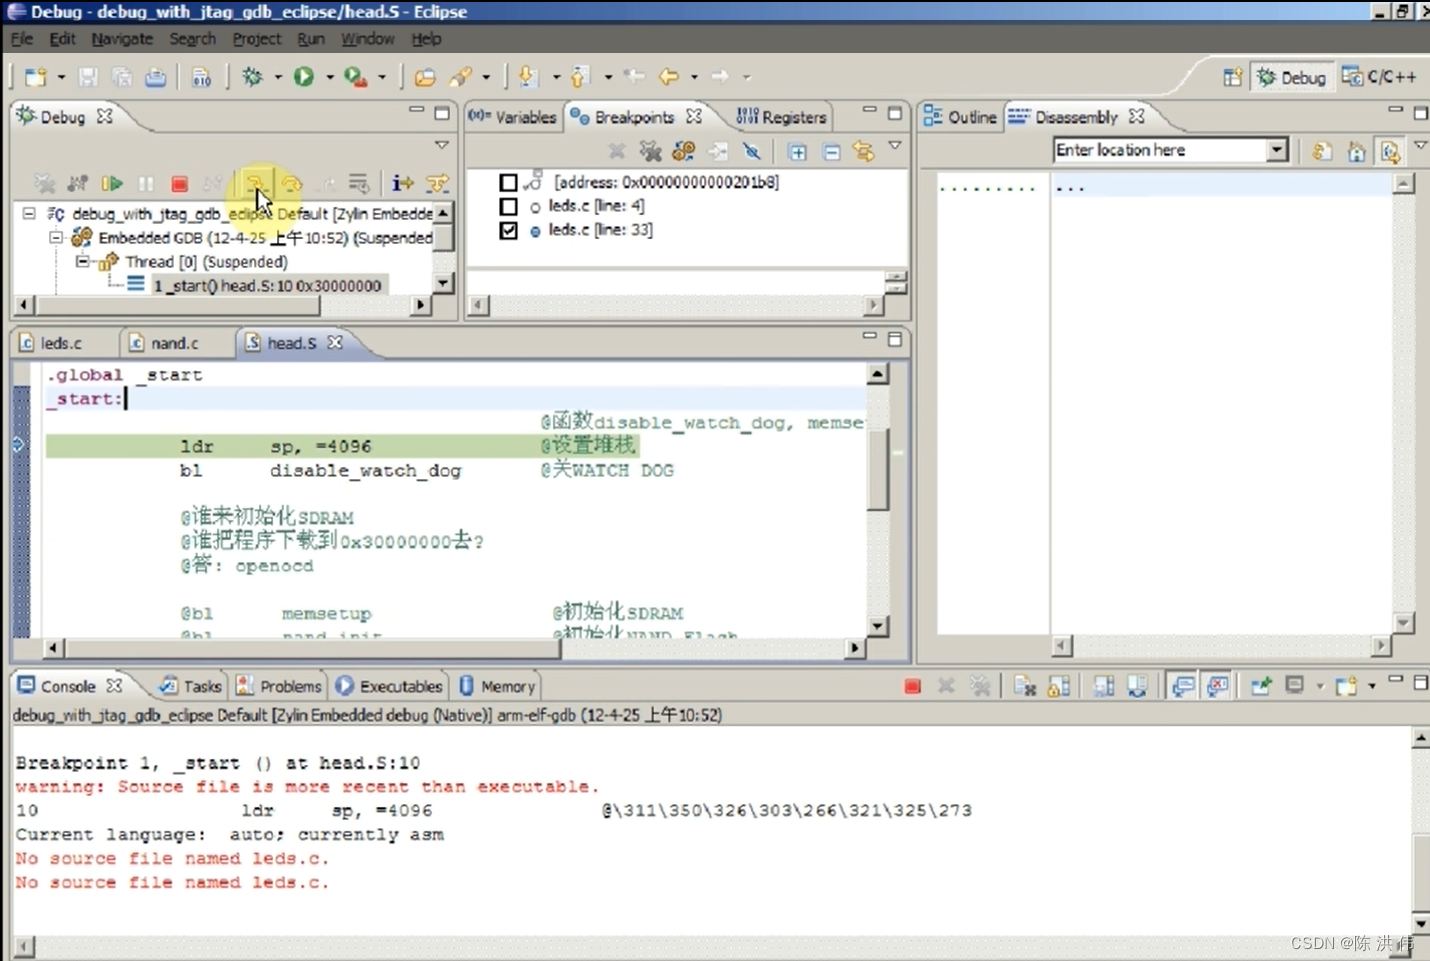Switch to the C/C++ perspective
Image resolution: width=1430 pixels, height=961 pixels.
click(1380, 77)
